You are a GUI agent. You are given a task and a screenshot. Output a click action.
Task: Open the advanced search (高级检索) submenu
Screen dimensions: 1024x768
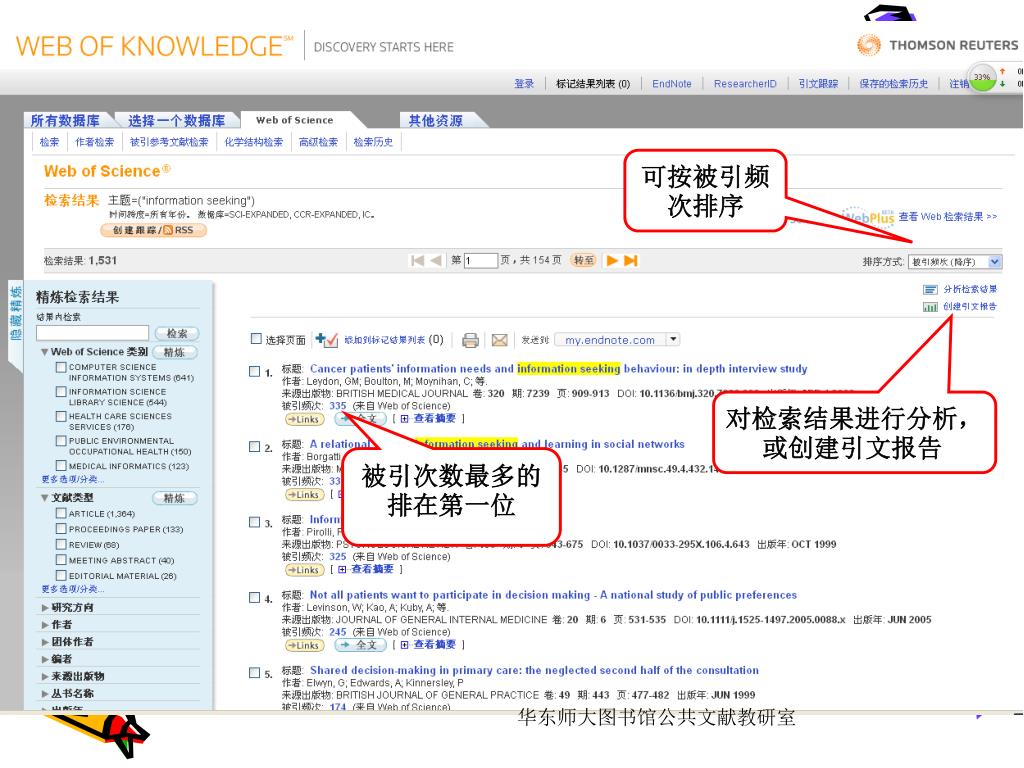pos(319,142)
